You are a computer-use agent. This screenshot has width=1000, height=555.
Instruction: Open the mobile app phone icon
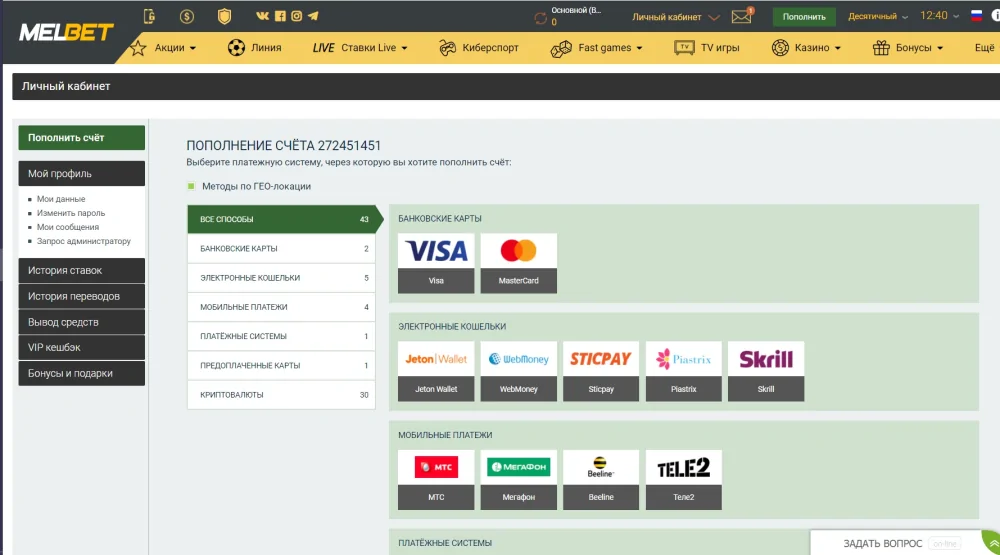point(150,16)
